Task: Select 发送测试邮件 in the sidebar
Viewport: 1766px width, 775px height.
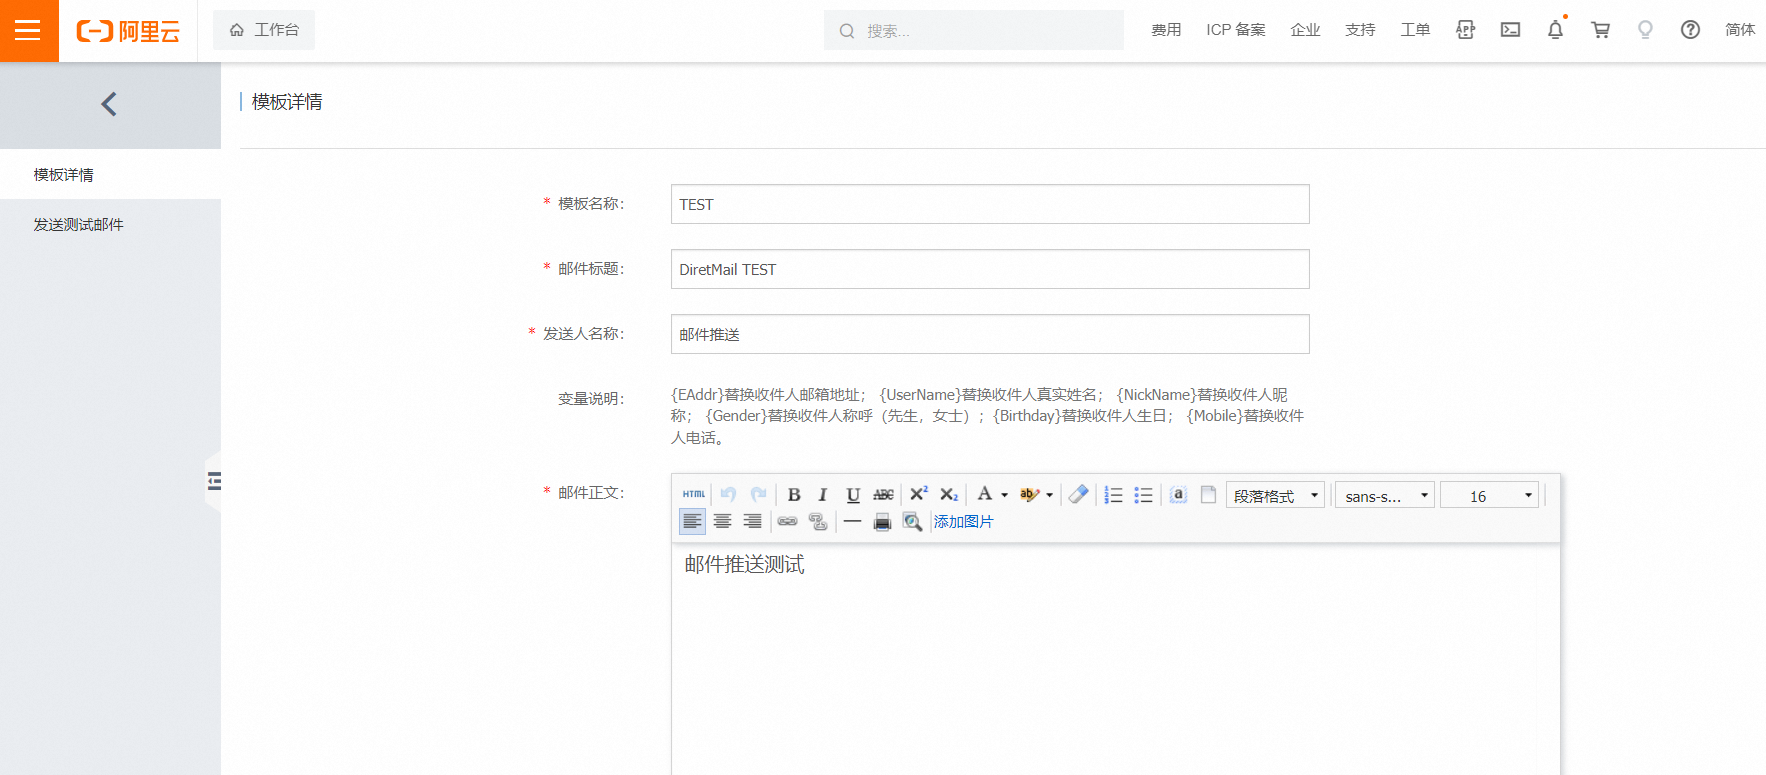Action: coord(110,224)
